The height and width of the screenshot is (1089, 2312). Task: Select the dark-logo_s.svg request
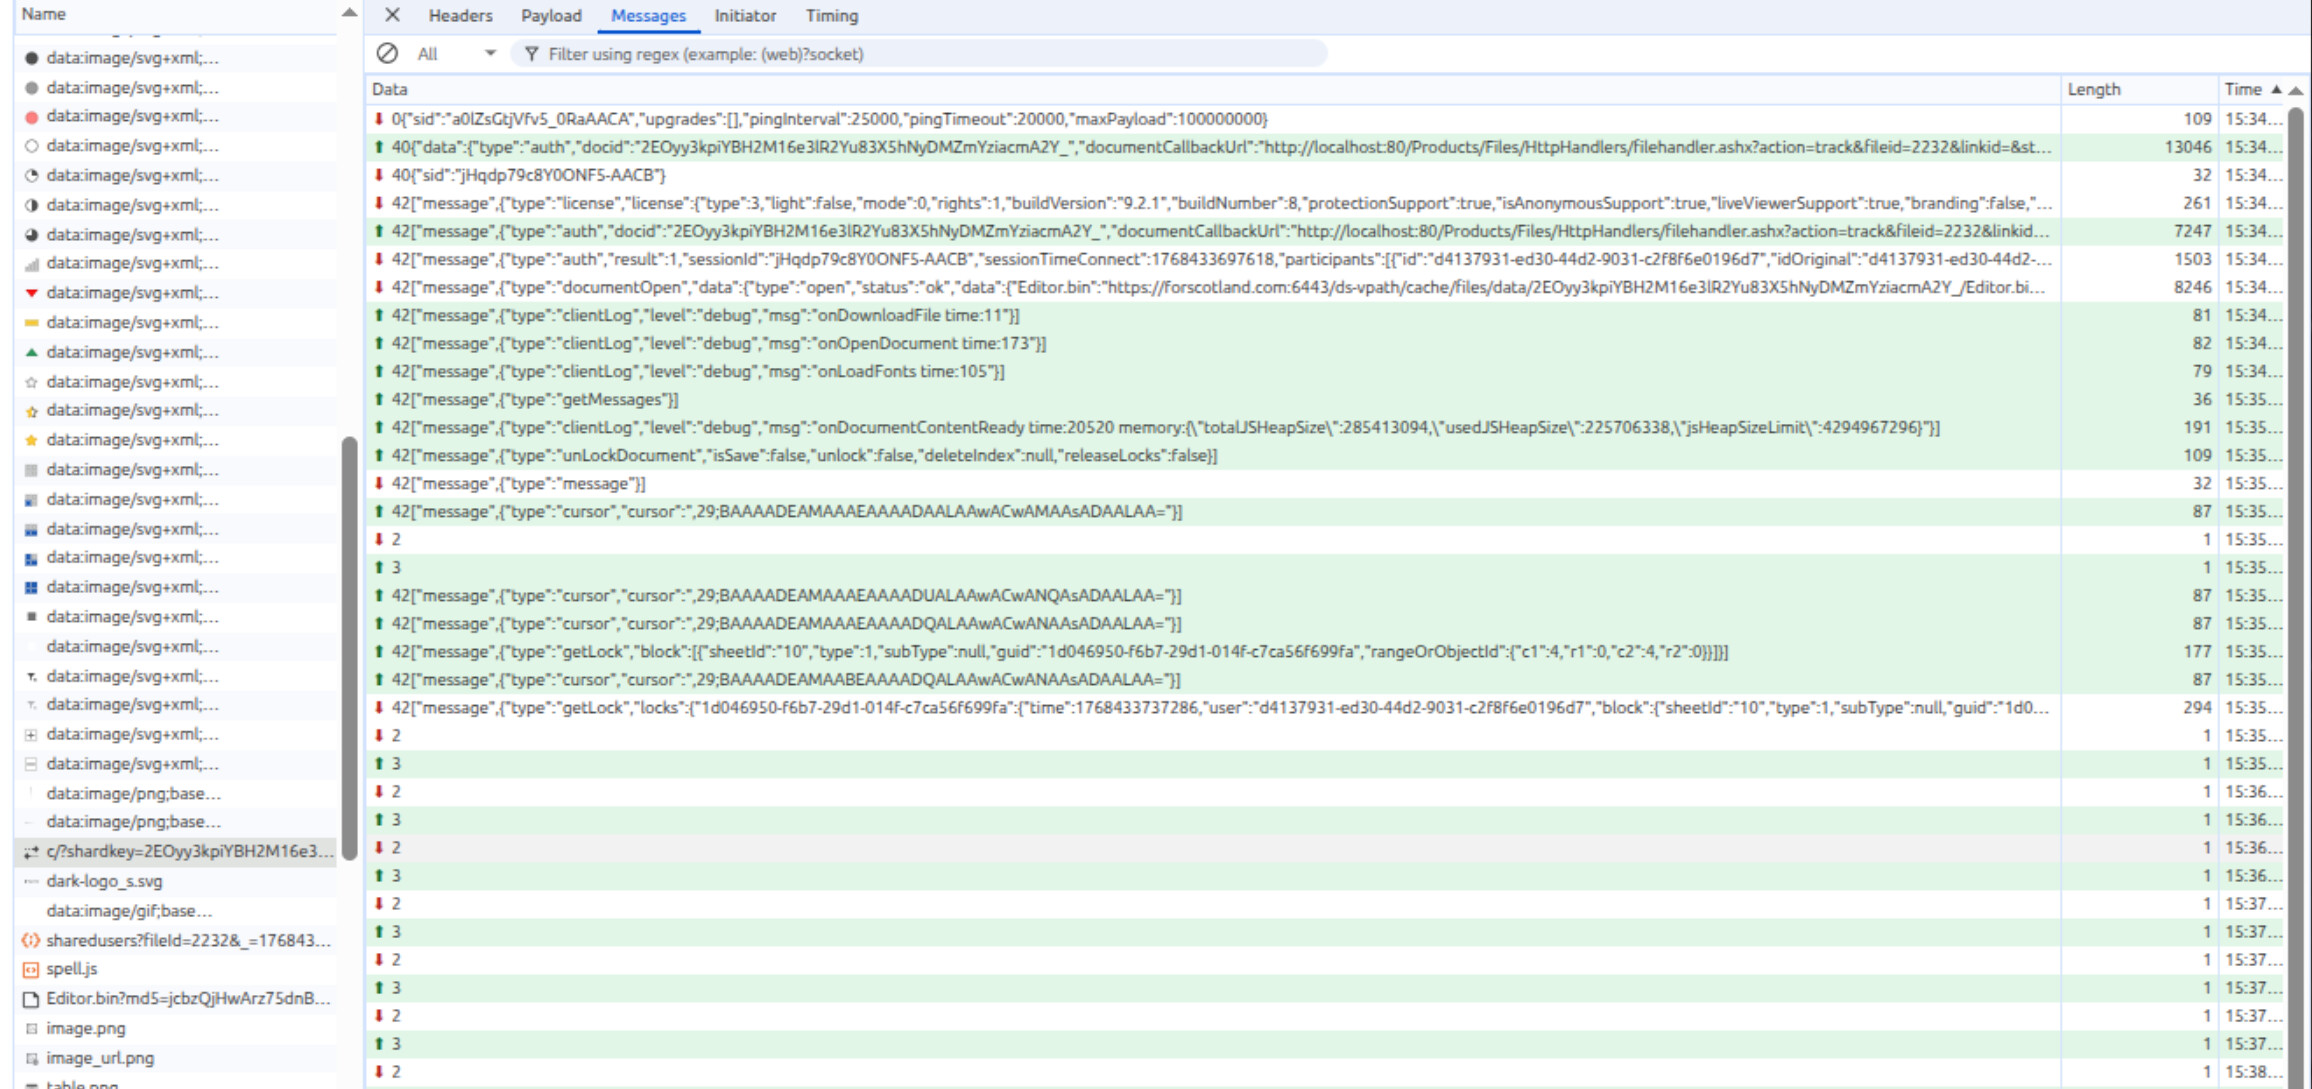(104, 881)
